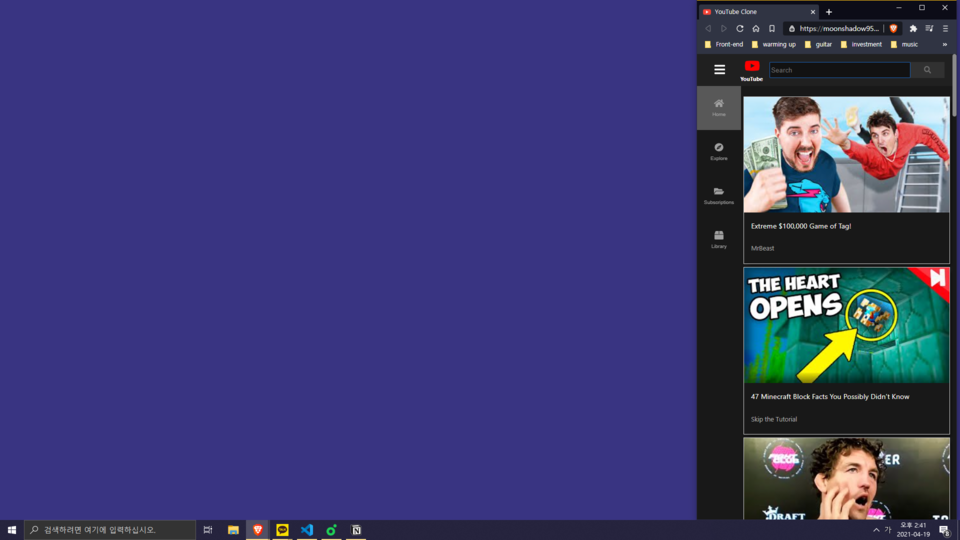
Task: Open the Minecraft 'The Heart Opens' thumbnail
Action: (x=846, y=325)
